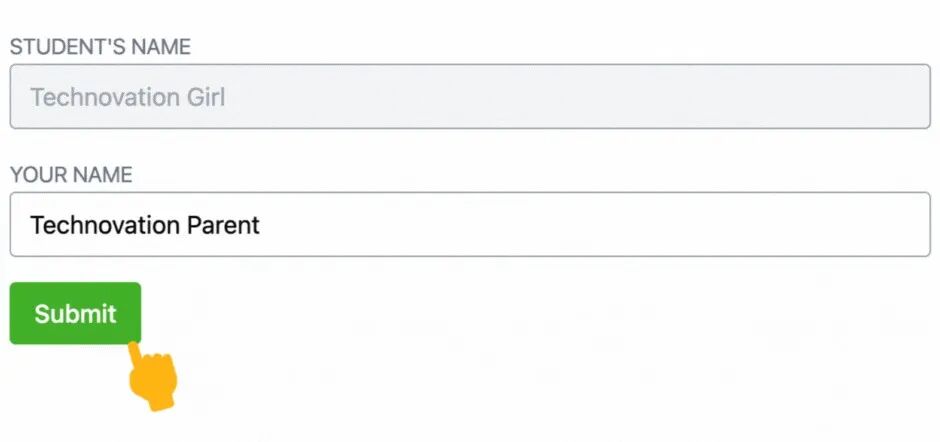Click the word "NAME" in Your Name label
940x442 pixels.
[101, 175]
